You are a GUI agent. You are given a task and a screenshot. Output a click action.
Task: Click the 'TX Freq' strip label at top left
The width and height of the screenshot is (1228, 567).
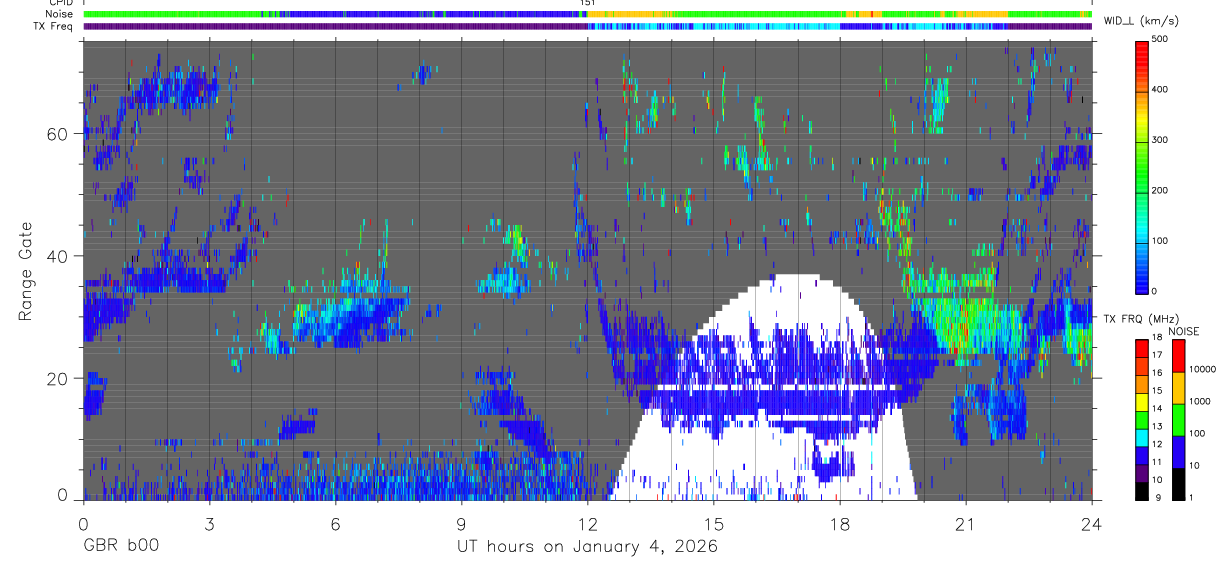pyautogui.click(x=55, y=26)
